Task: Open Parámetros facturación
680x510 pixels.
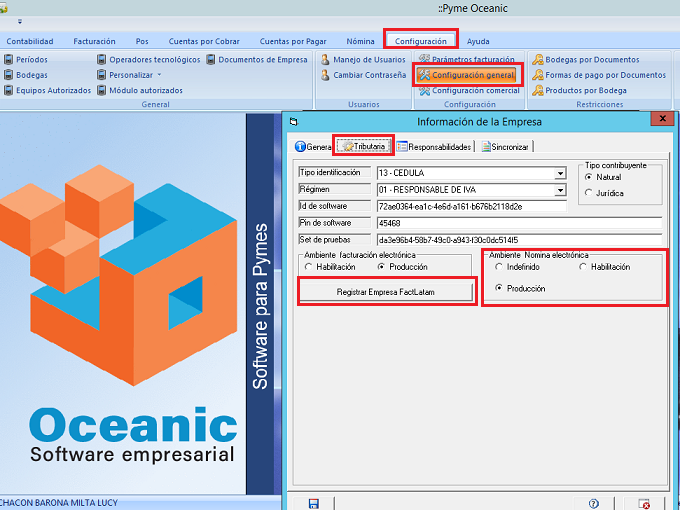Action: (x=467, y=59)
